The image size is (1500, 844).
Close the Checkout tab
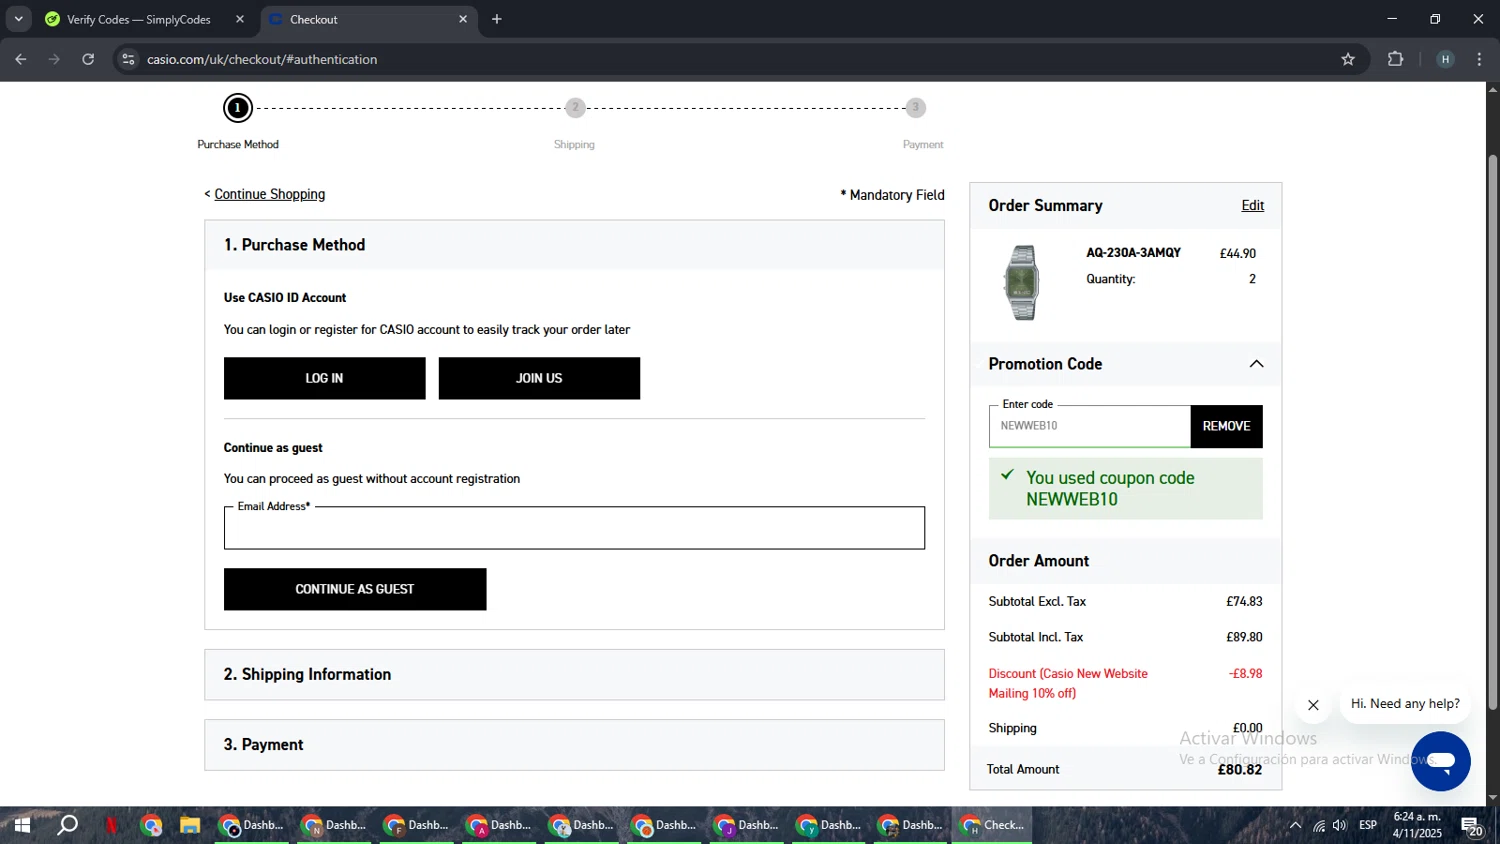click(463, 19)
